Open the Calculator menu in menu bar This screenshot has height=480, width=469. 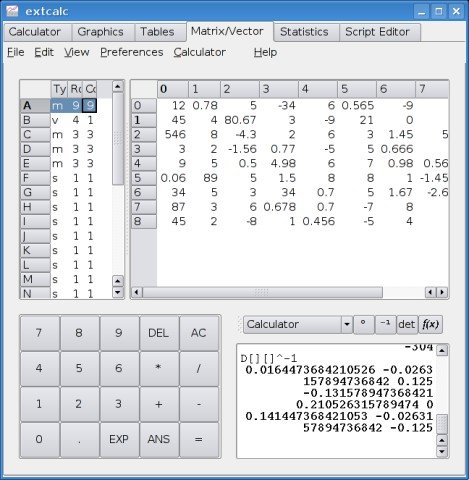pyautogui.click(x=200, y=52)
